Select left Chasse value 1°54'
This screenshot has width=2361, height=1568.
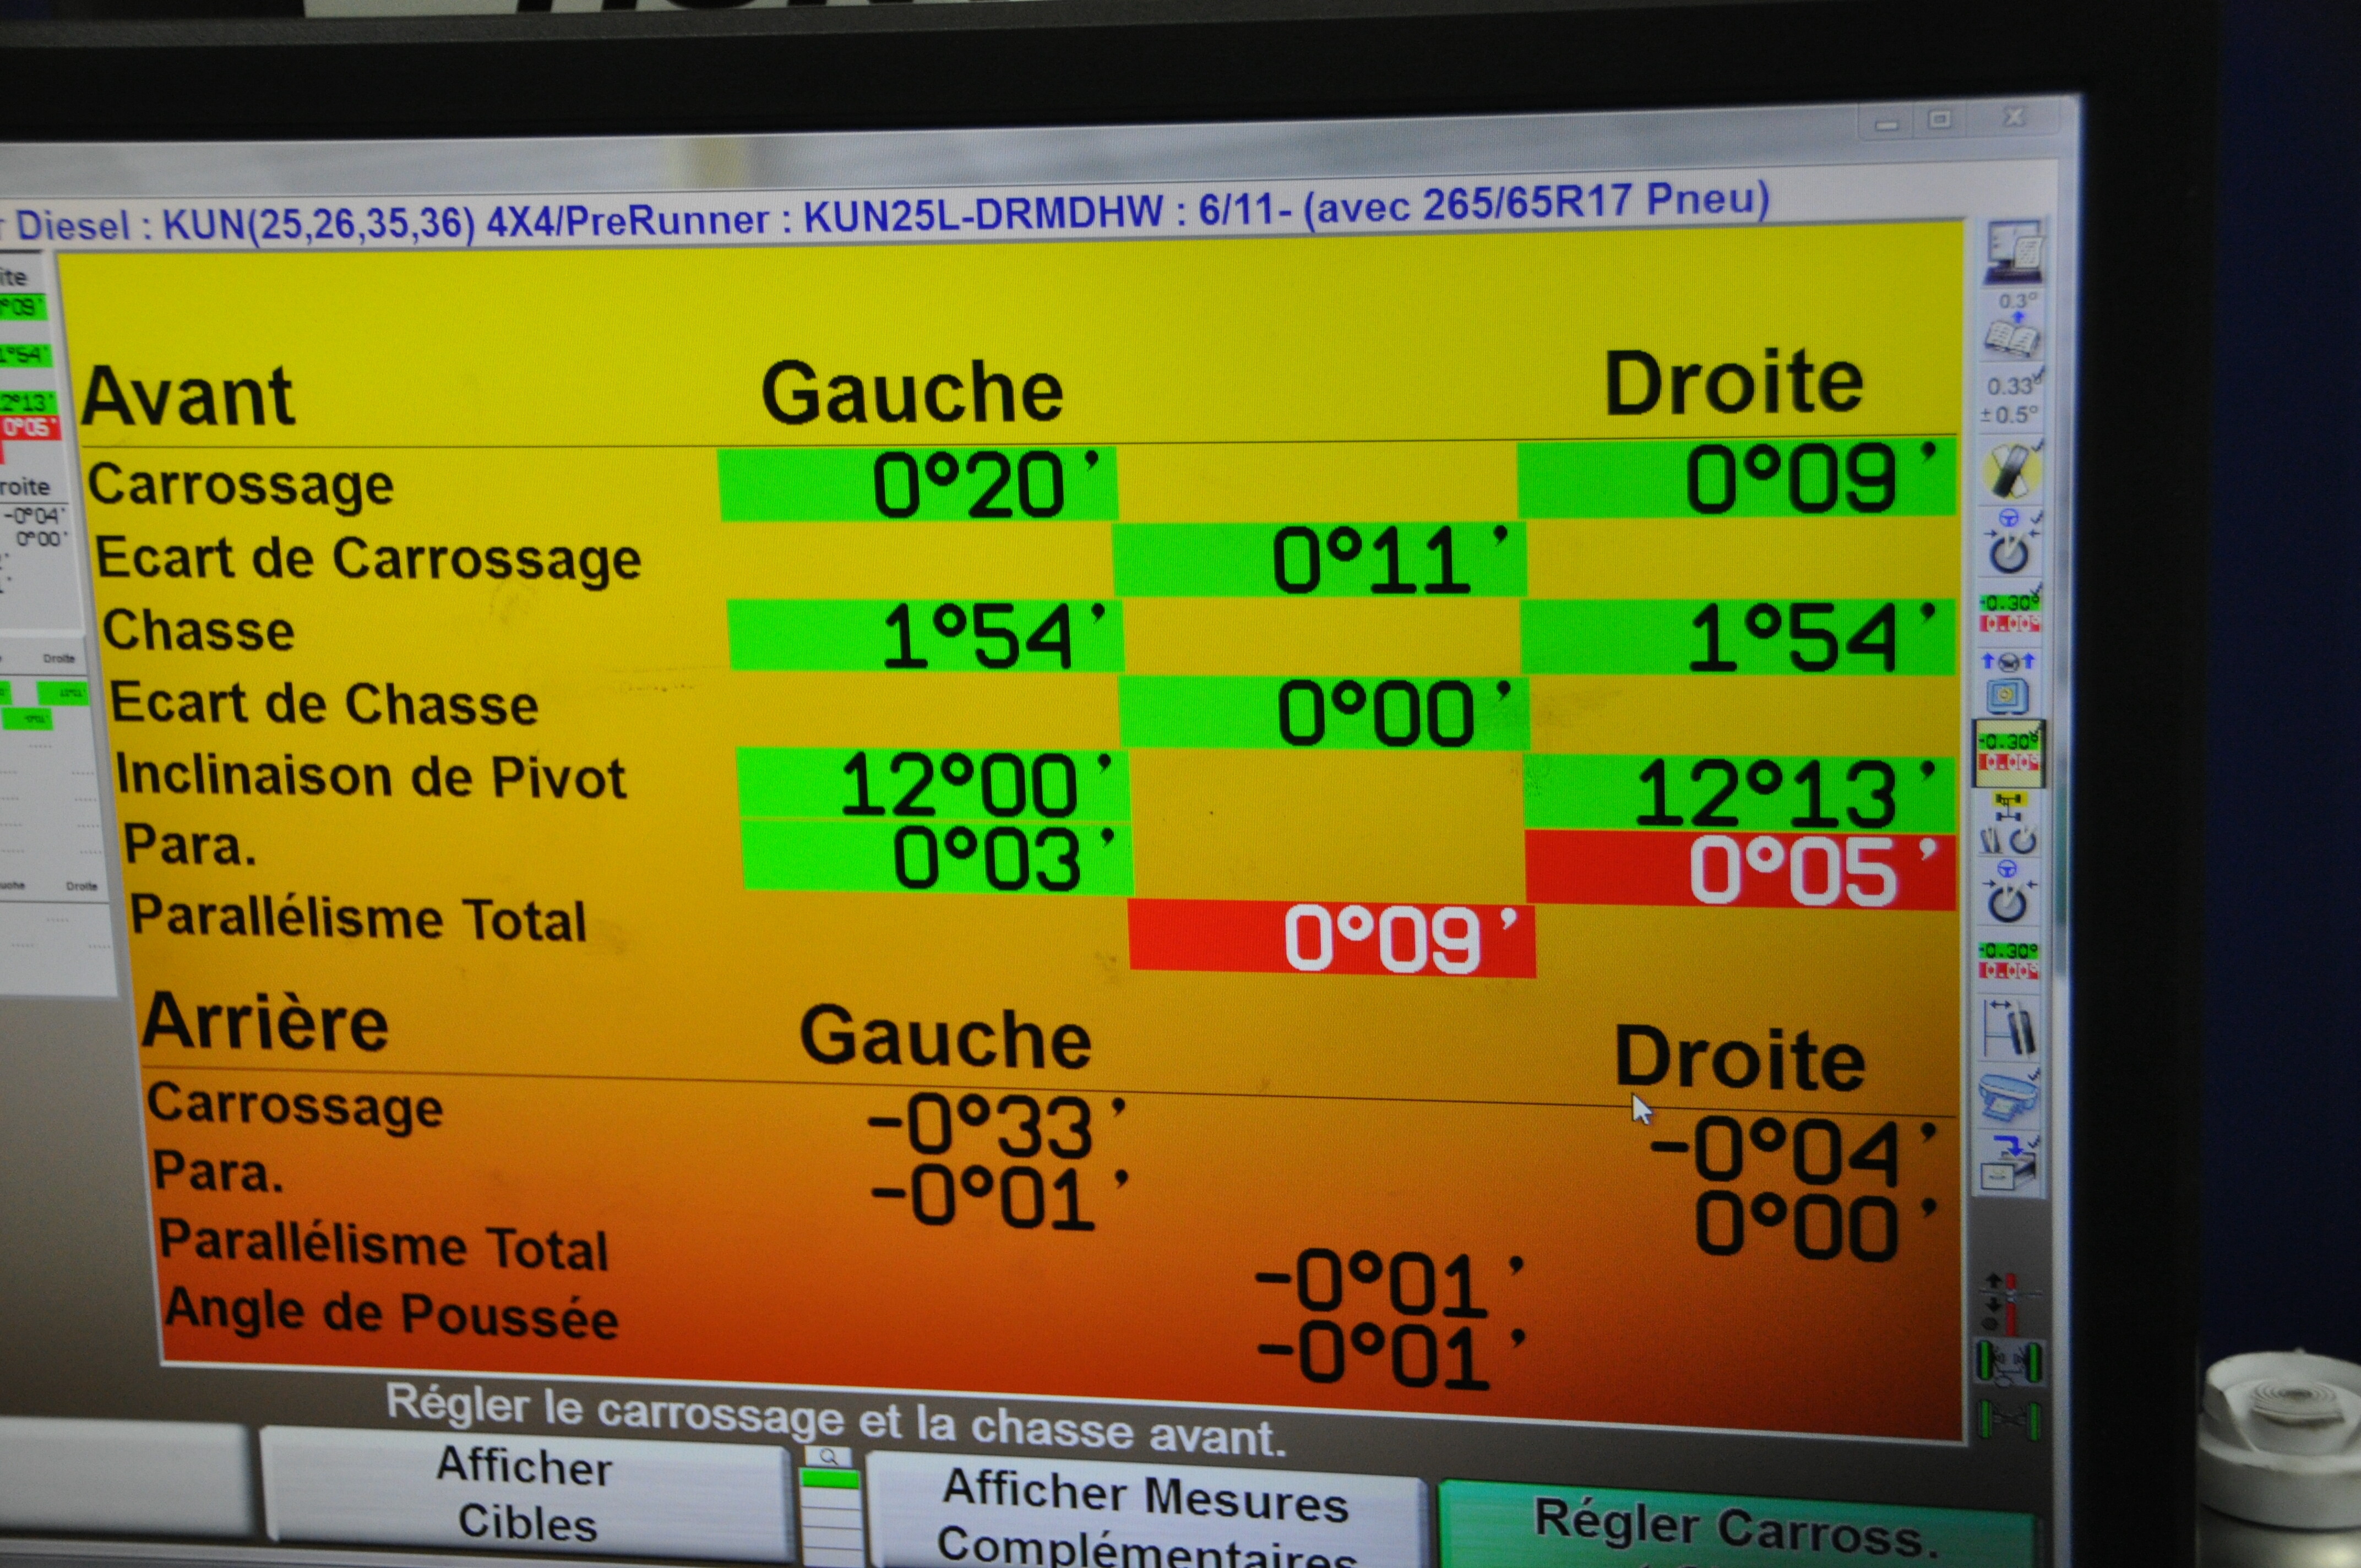[925, 635]
